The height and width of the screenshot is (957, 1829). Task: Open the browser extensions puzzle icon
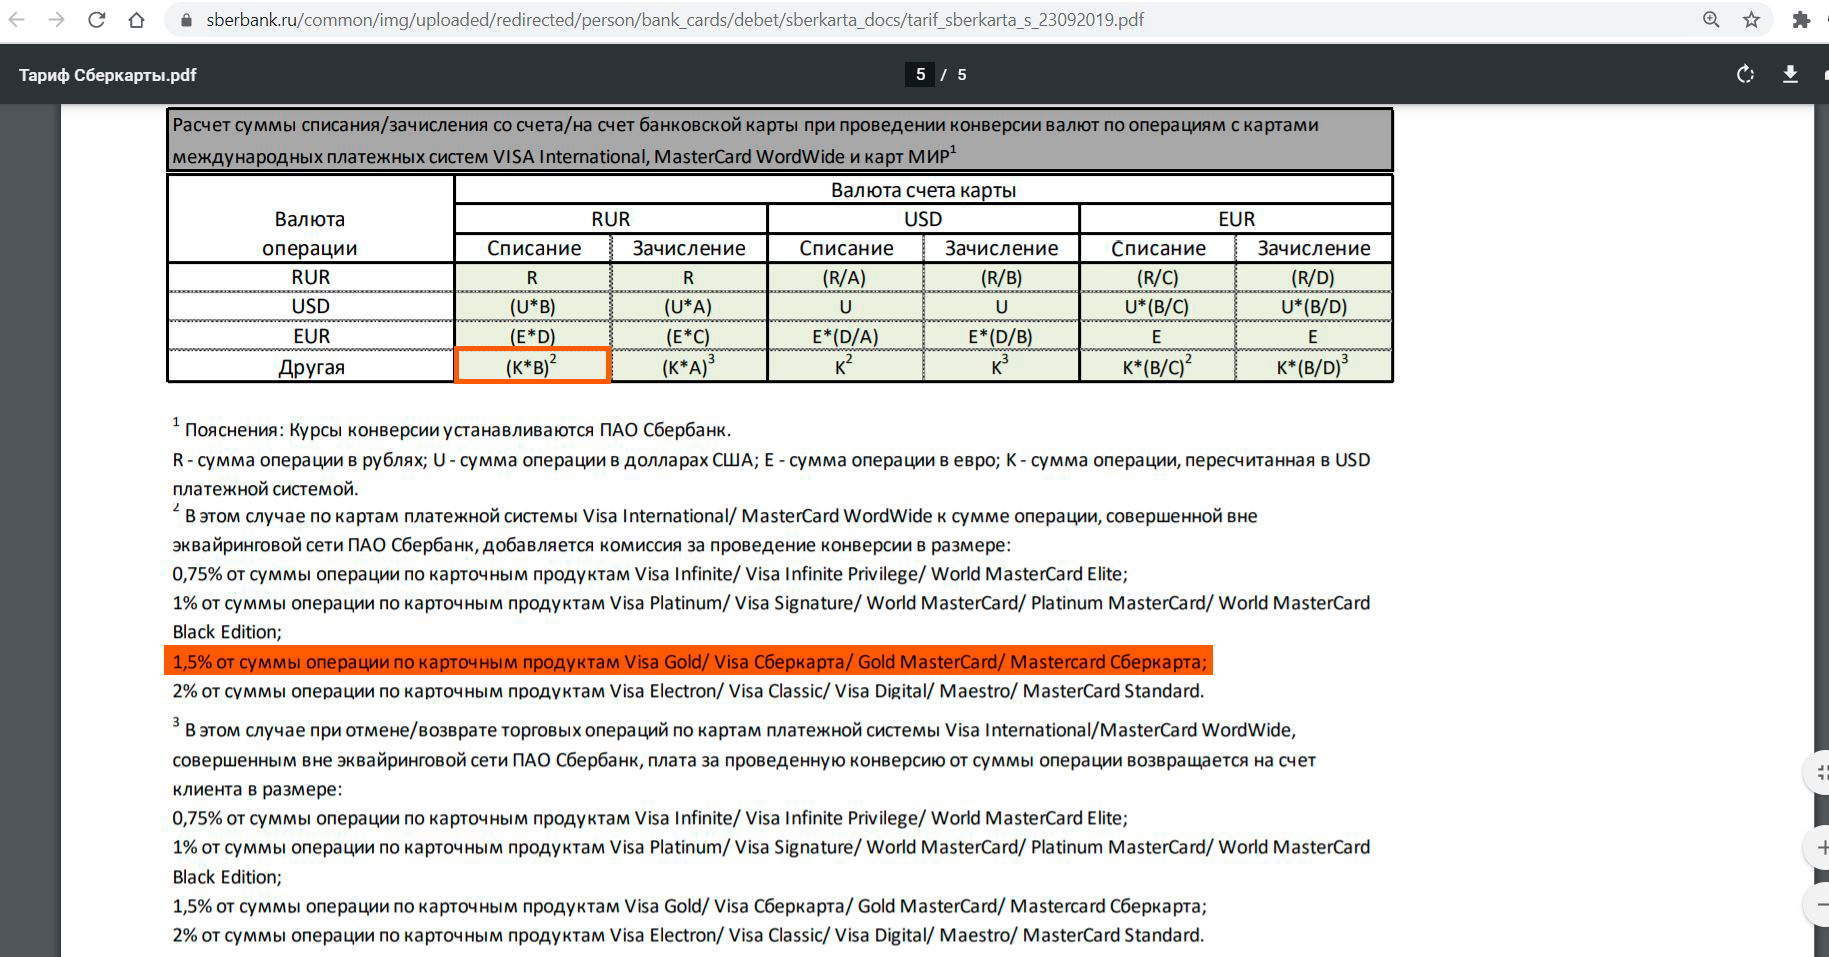[x=1801, y=20]
